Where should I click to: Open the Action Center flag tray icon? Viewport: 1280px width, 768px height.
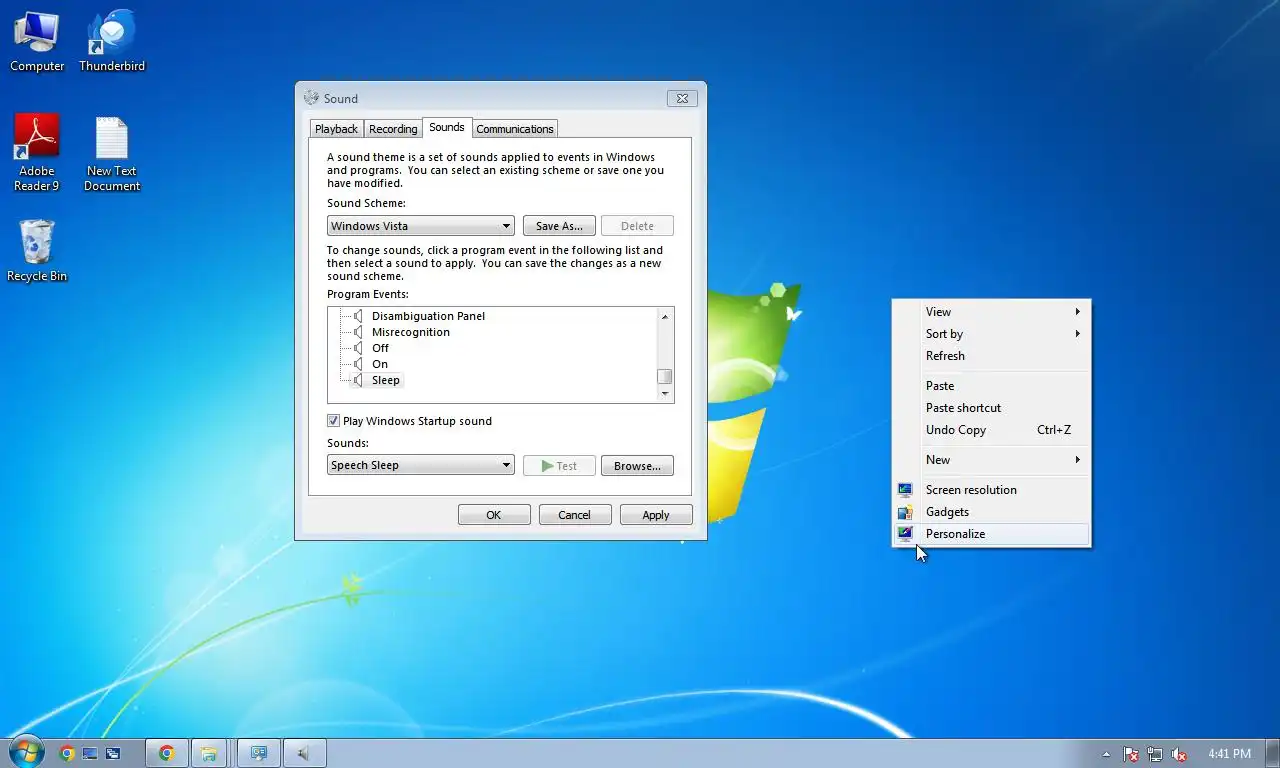point(1131,754)
